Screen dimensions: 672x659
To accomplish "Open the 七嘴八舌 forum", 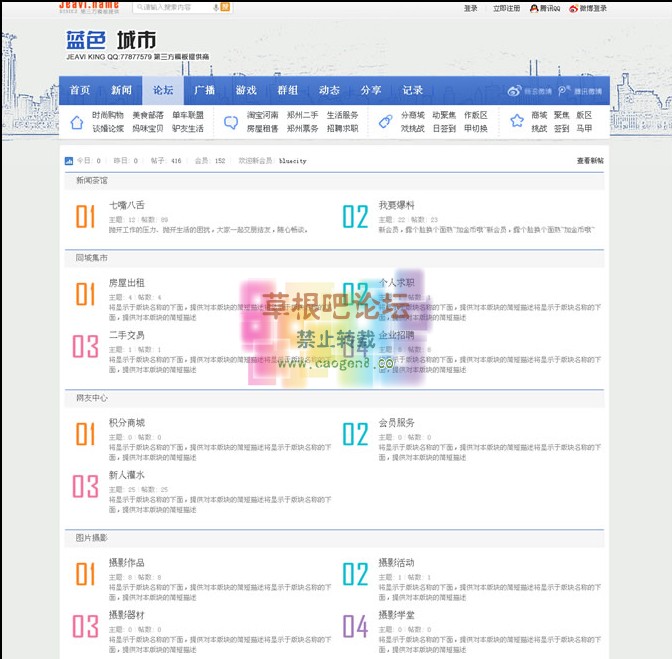I will 127,205.
